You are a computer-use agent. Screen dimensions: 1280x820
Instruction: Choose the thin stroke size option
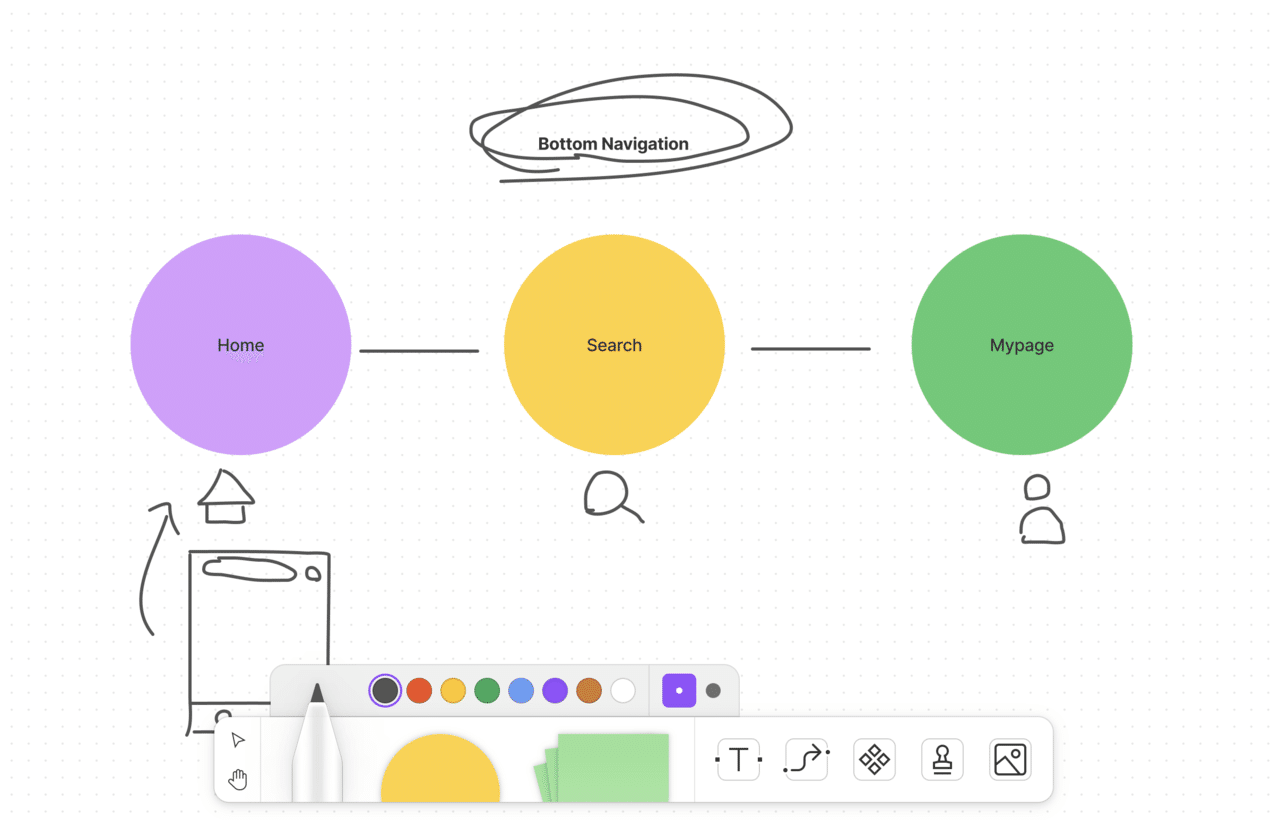pyautogui.click(x=679, y=690)
